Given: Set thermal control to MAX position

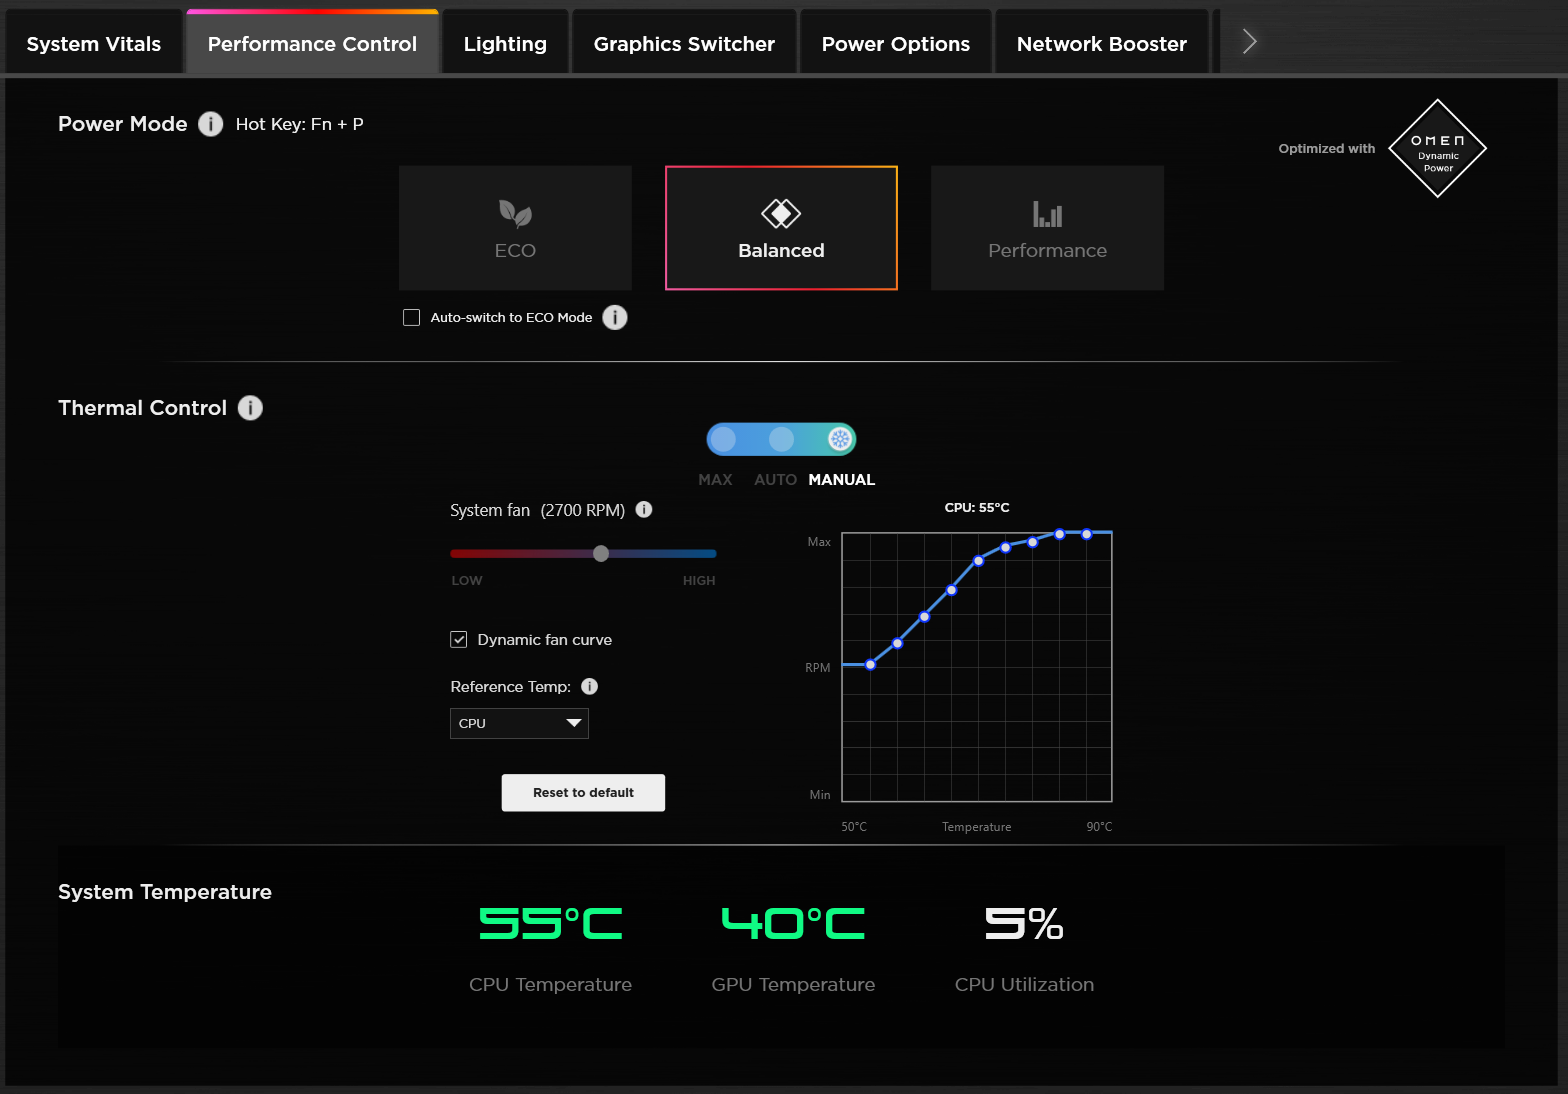Looking at the screenshot, I should point(723,439).
